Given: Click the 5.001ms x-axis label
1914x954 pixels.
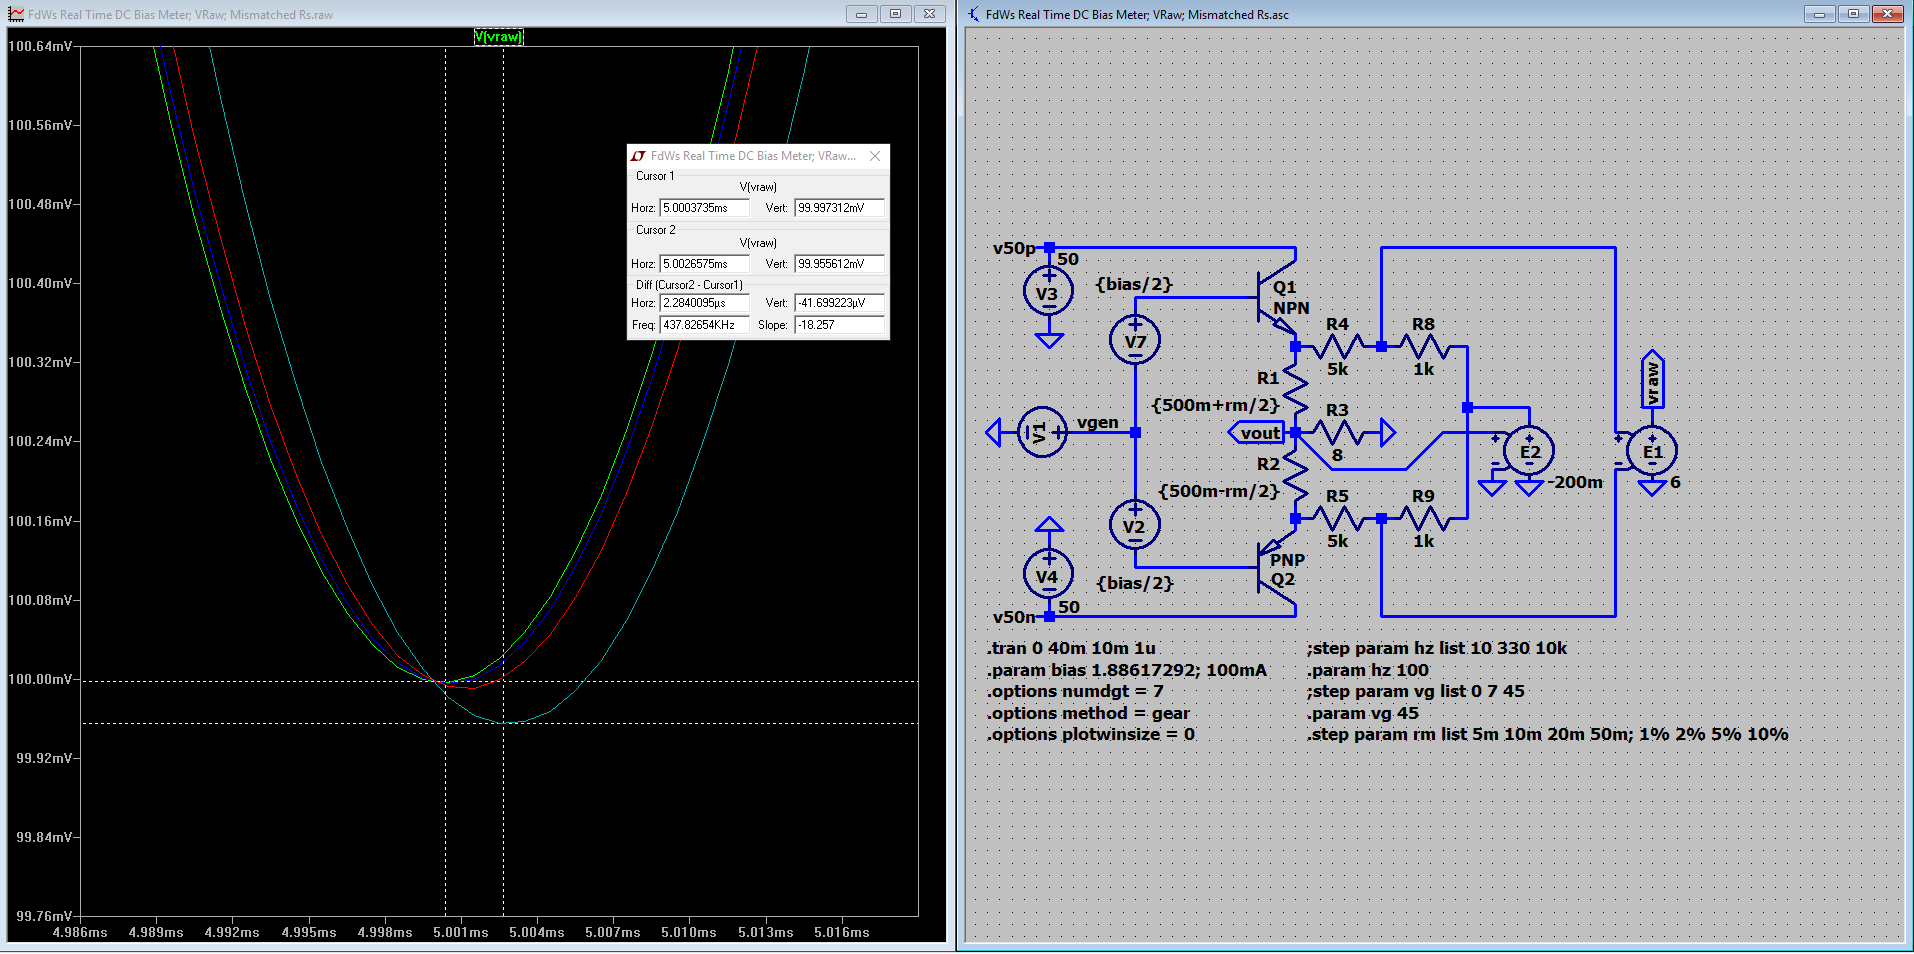Looking at the screenshot, I should pos(461,932).
